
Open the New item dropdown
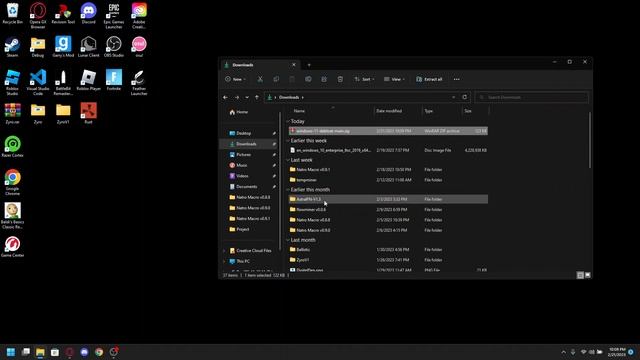236,79
